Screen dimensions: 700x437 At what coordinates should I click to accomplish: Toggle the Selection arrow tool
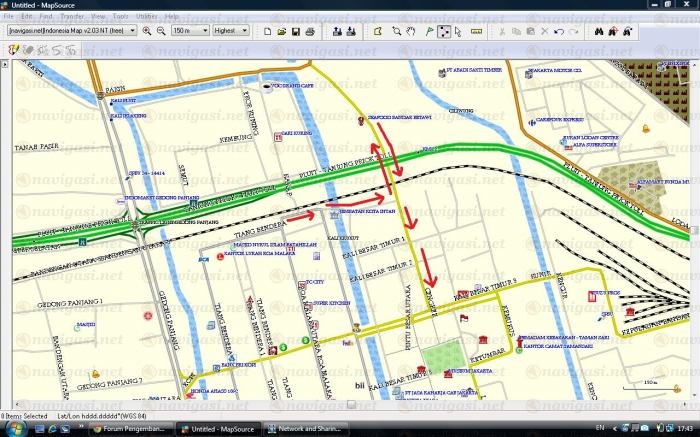pos(458,31)
